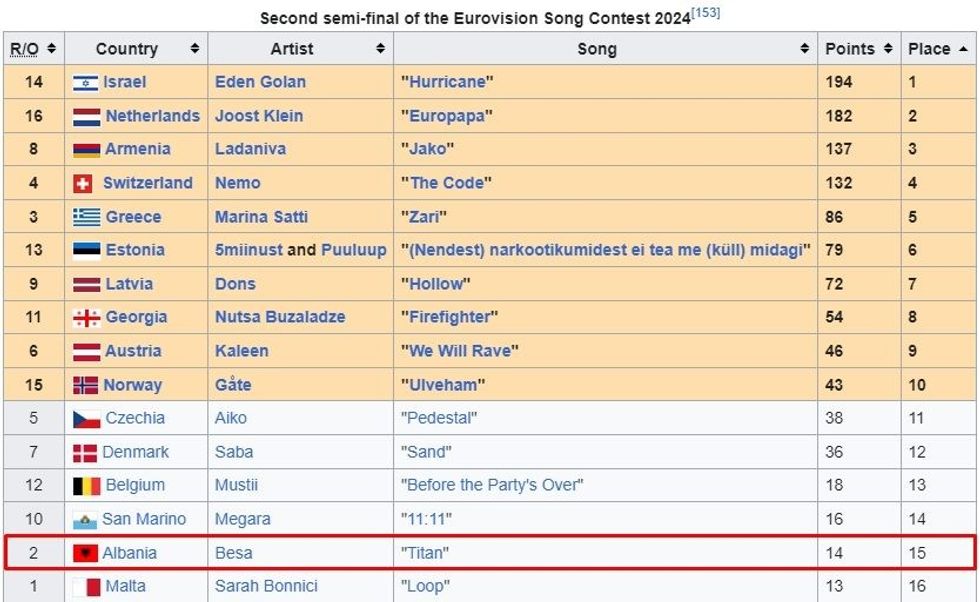Click the Switzerland flag icon
Image resolution: width=980 pixels, height=602 pixels.
[x=84, y=183]
